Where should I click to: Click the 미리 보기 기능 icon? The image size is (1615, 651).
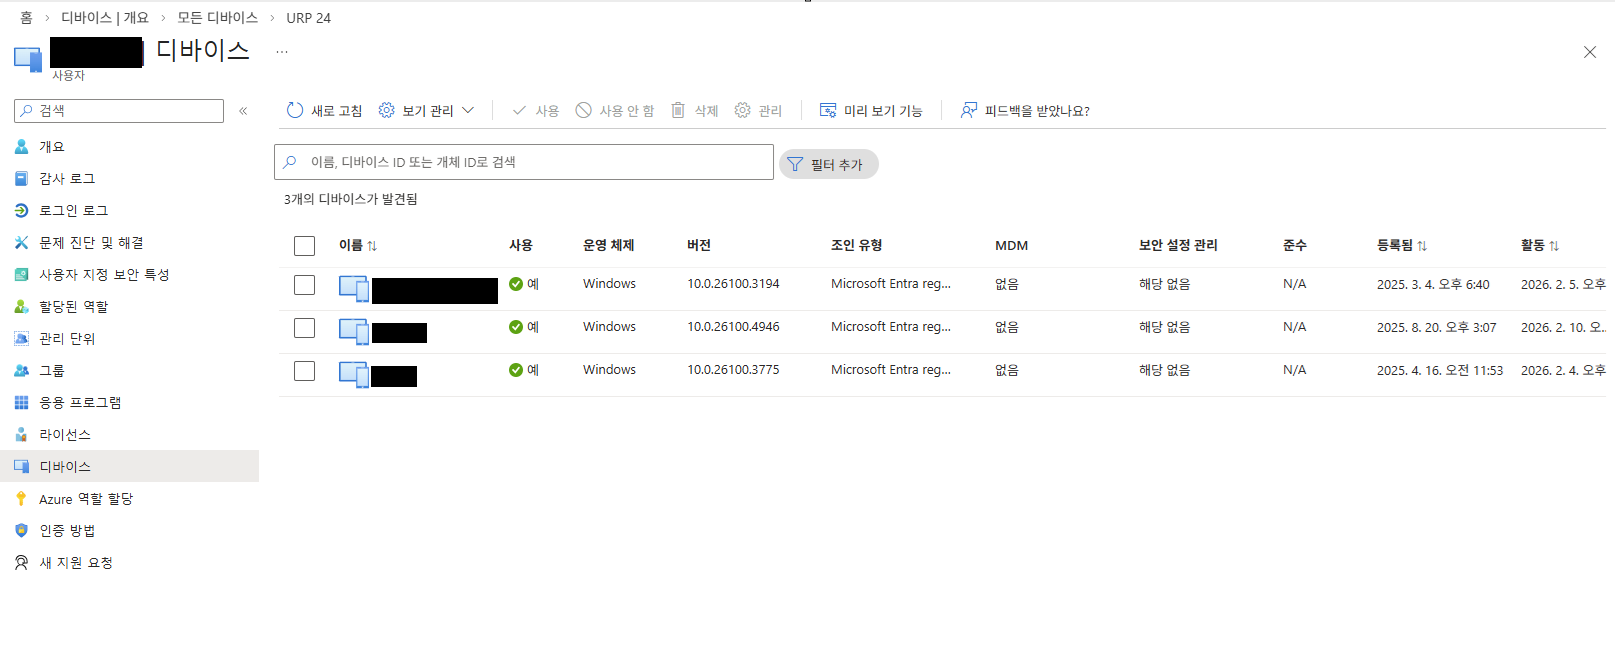pyautogui.click(x=828, y=110)
